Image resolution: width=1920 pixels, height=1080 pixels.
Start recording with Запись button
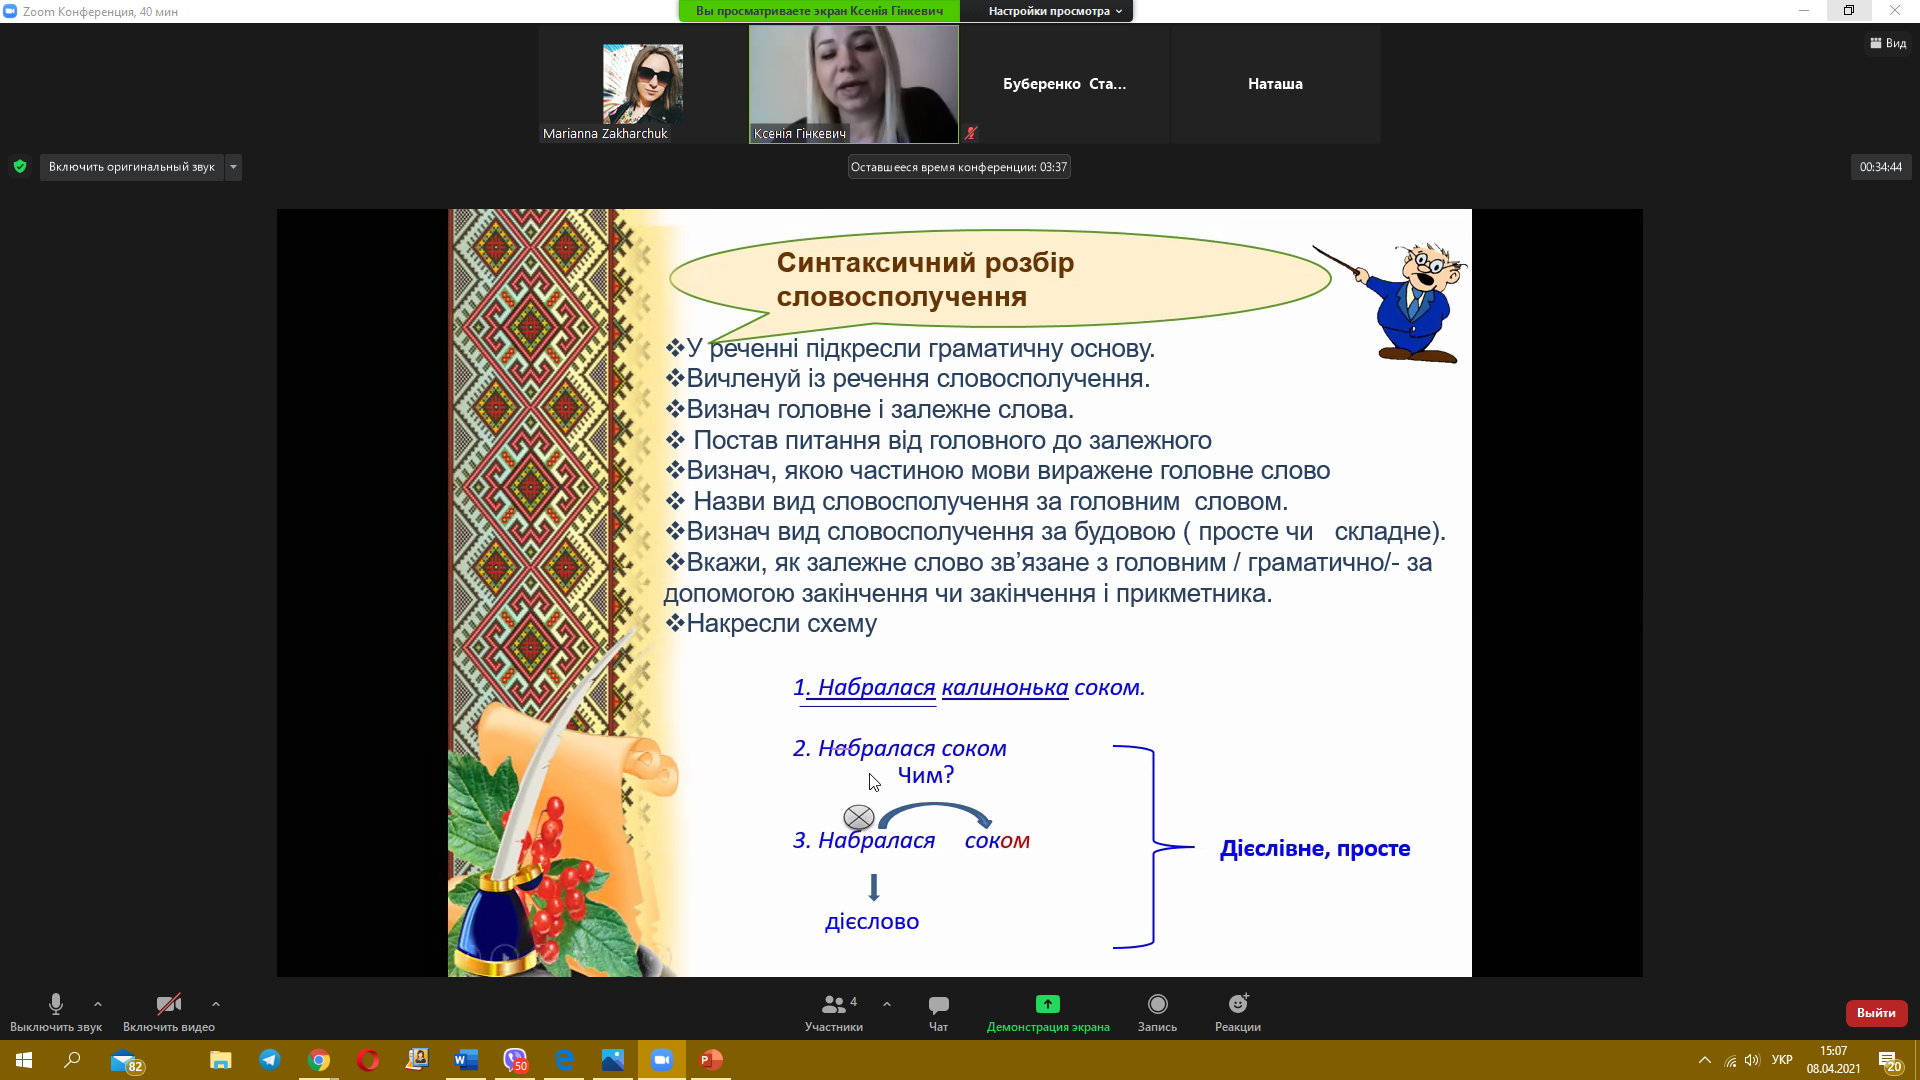[1157, 1012]
